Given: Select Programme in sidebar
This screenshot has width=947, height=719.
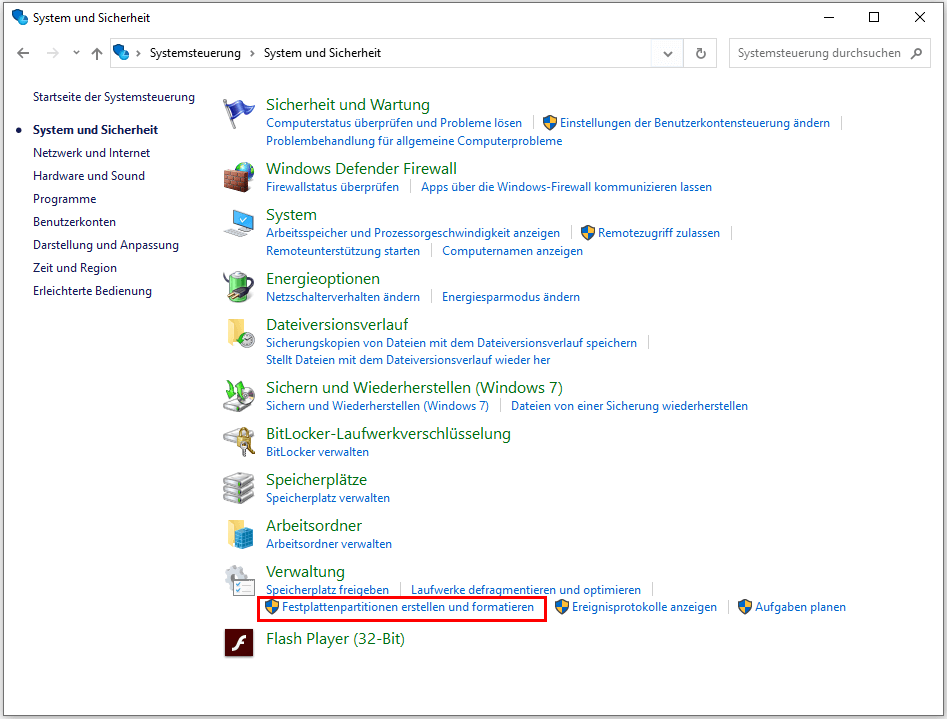Looking at the screenshot, I should coord(65,199).
